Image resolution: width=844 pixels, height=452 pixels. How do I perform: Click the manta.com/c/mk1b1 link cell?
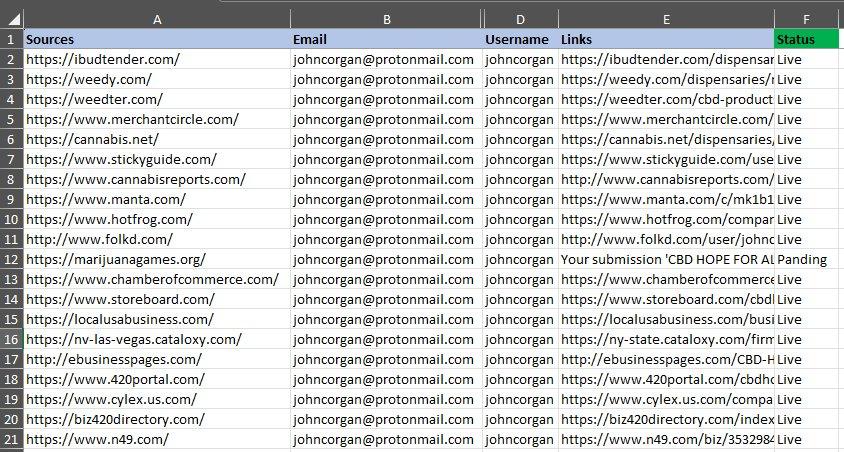click(x=666, y=199)
